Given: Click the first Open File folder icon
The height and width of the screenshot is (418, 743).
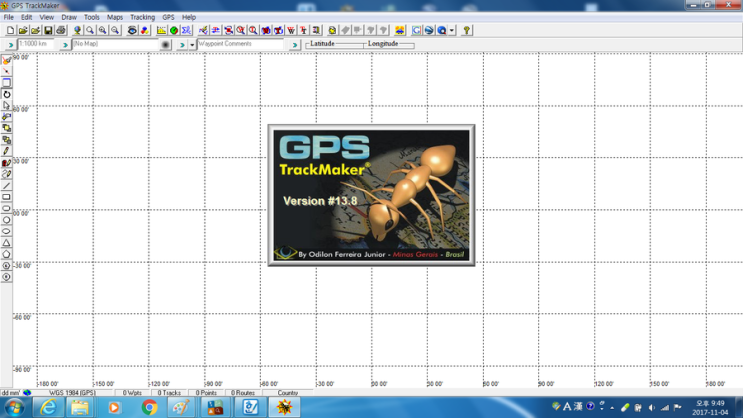Looking at the screenshot, I should click(x=23, y=30).
